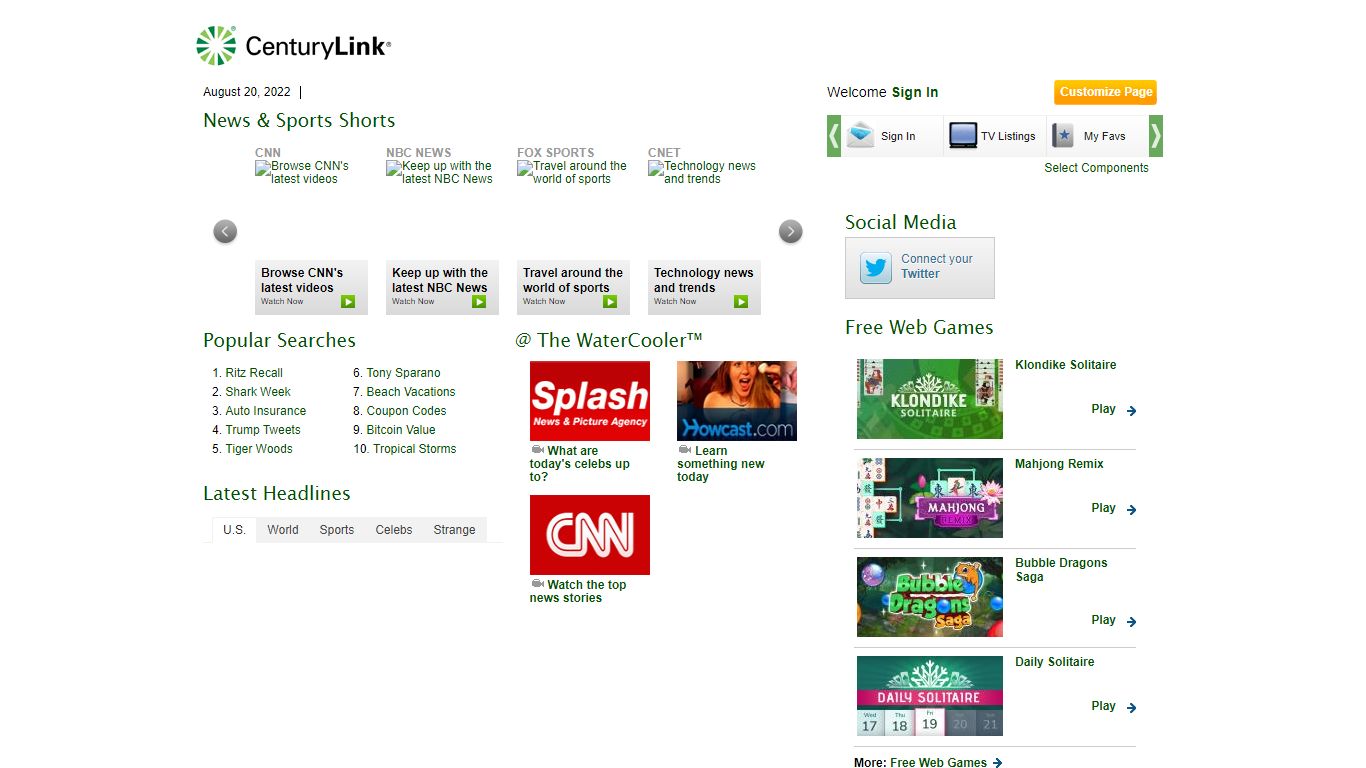The width and height of the screenshot is (1366, 768).
Task: Click the Klondike Solitaire title link
Action: pyautogui.click(x=1066, y=365)
